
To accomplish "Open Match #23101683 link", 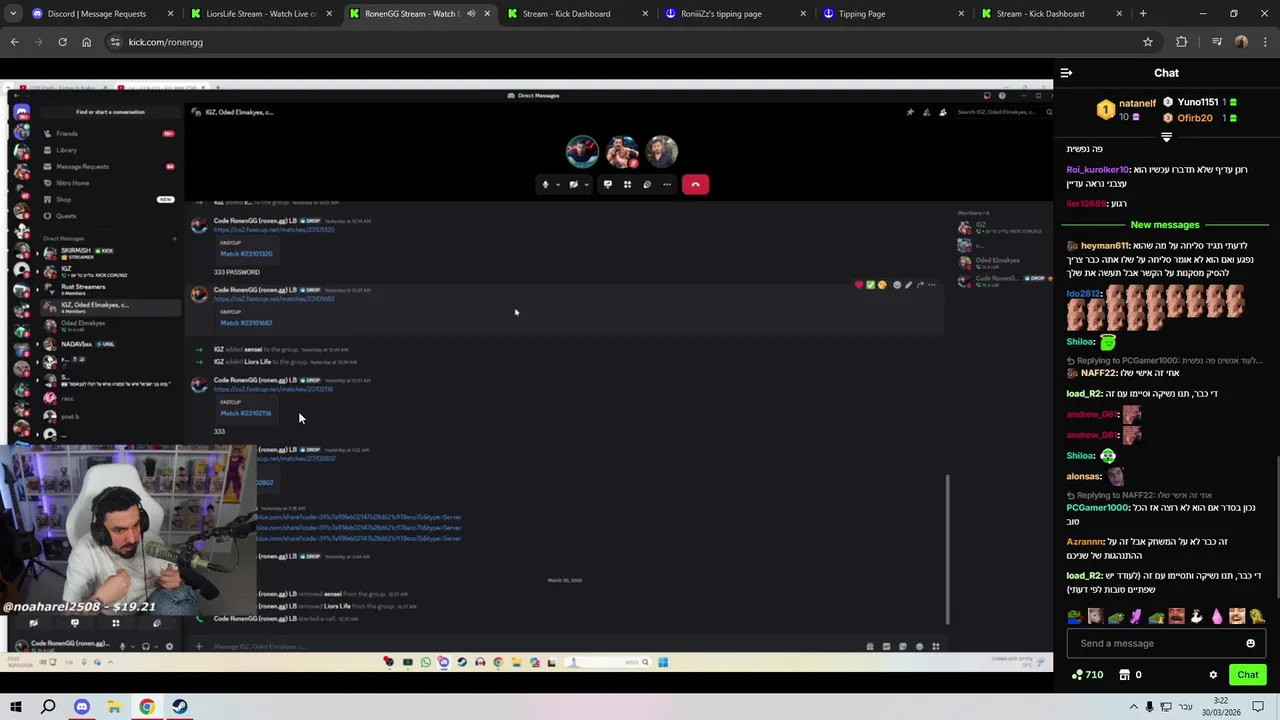I will click(x=246, y=323).
